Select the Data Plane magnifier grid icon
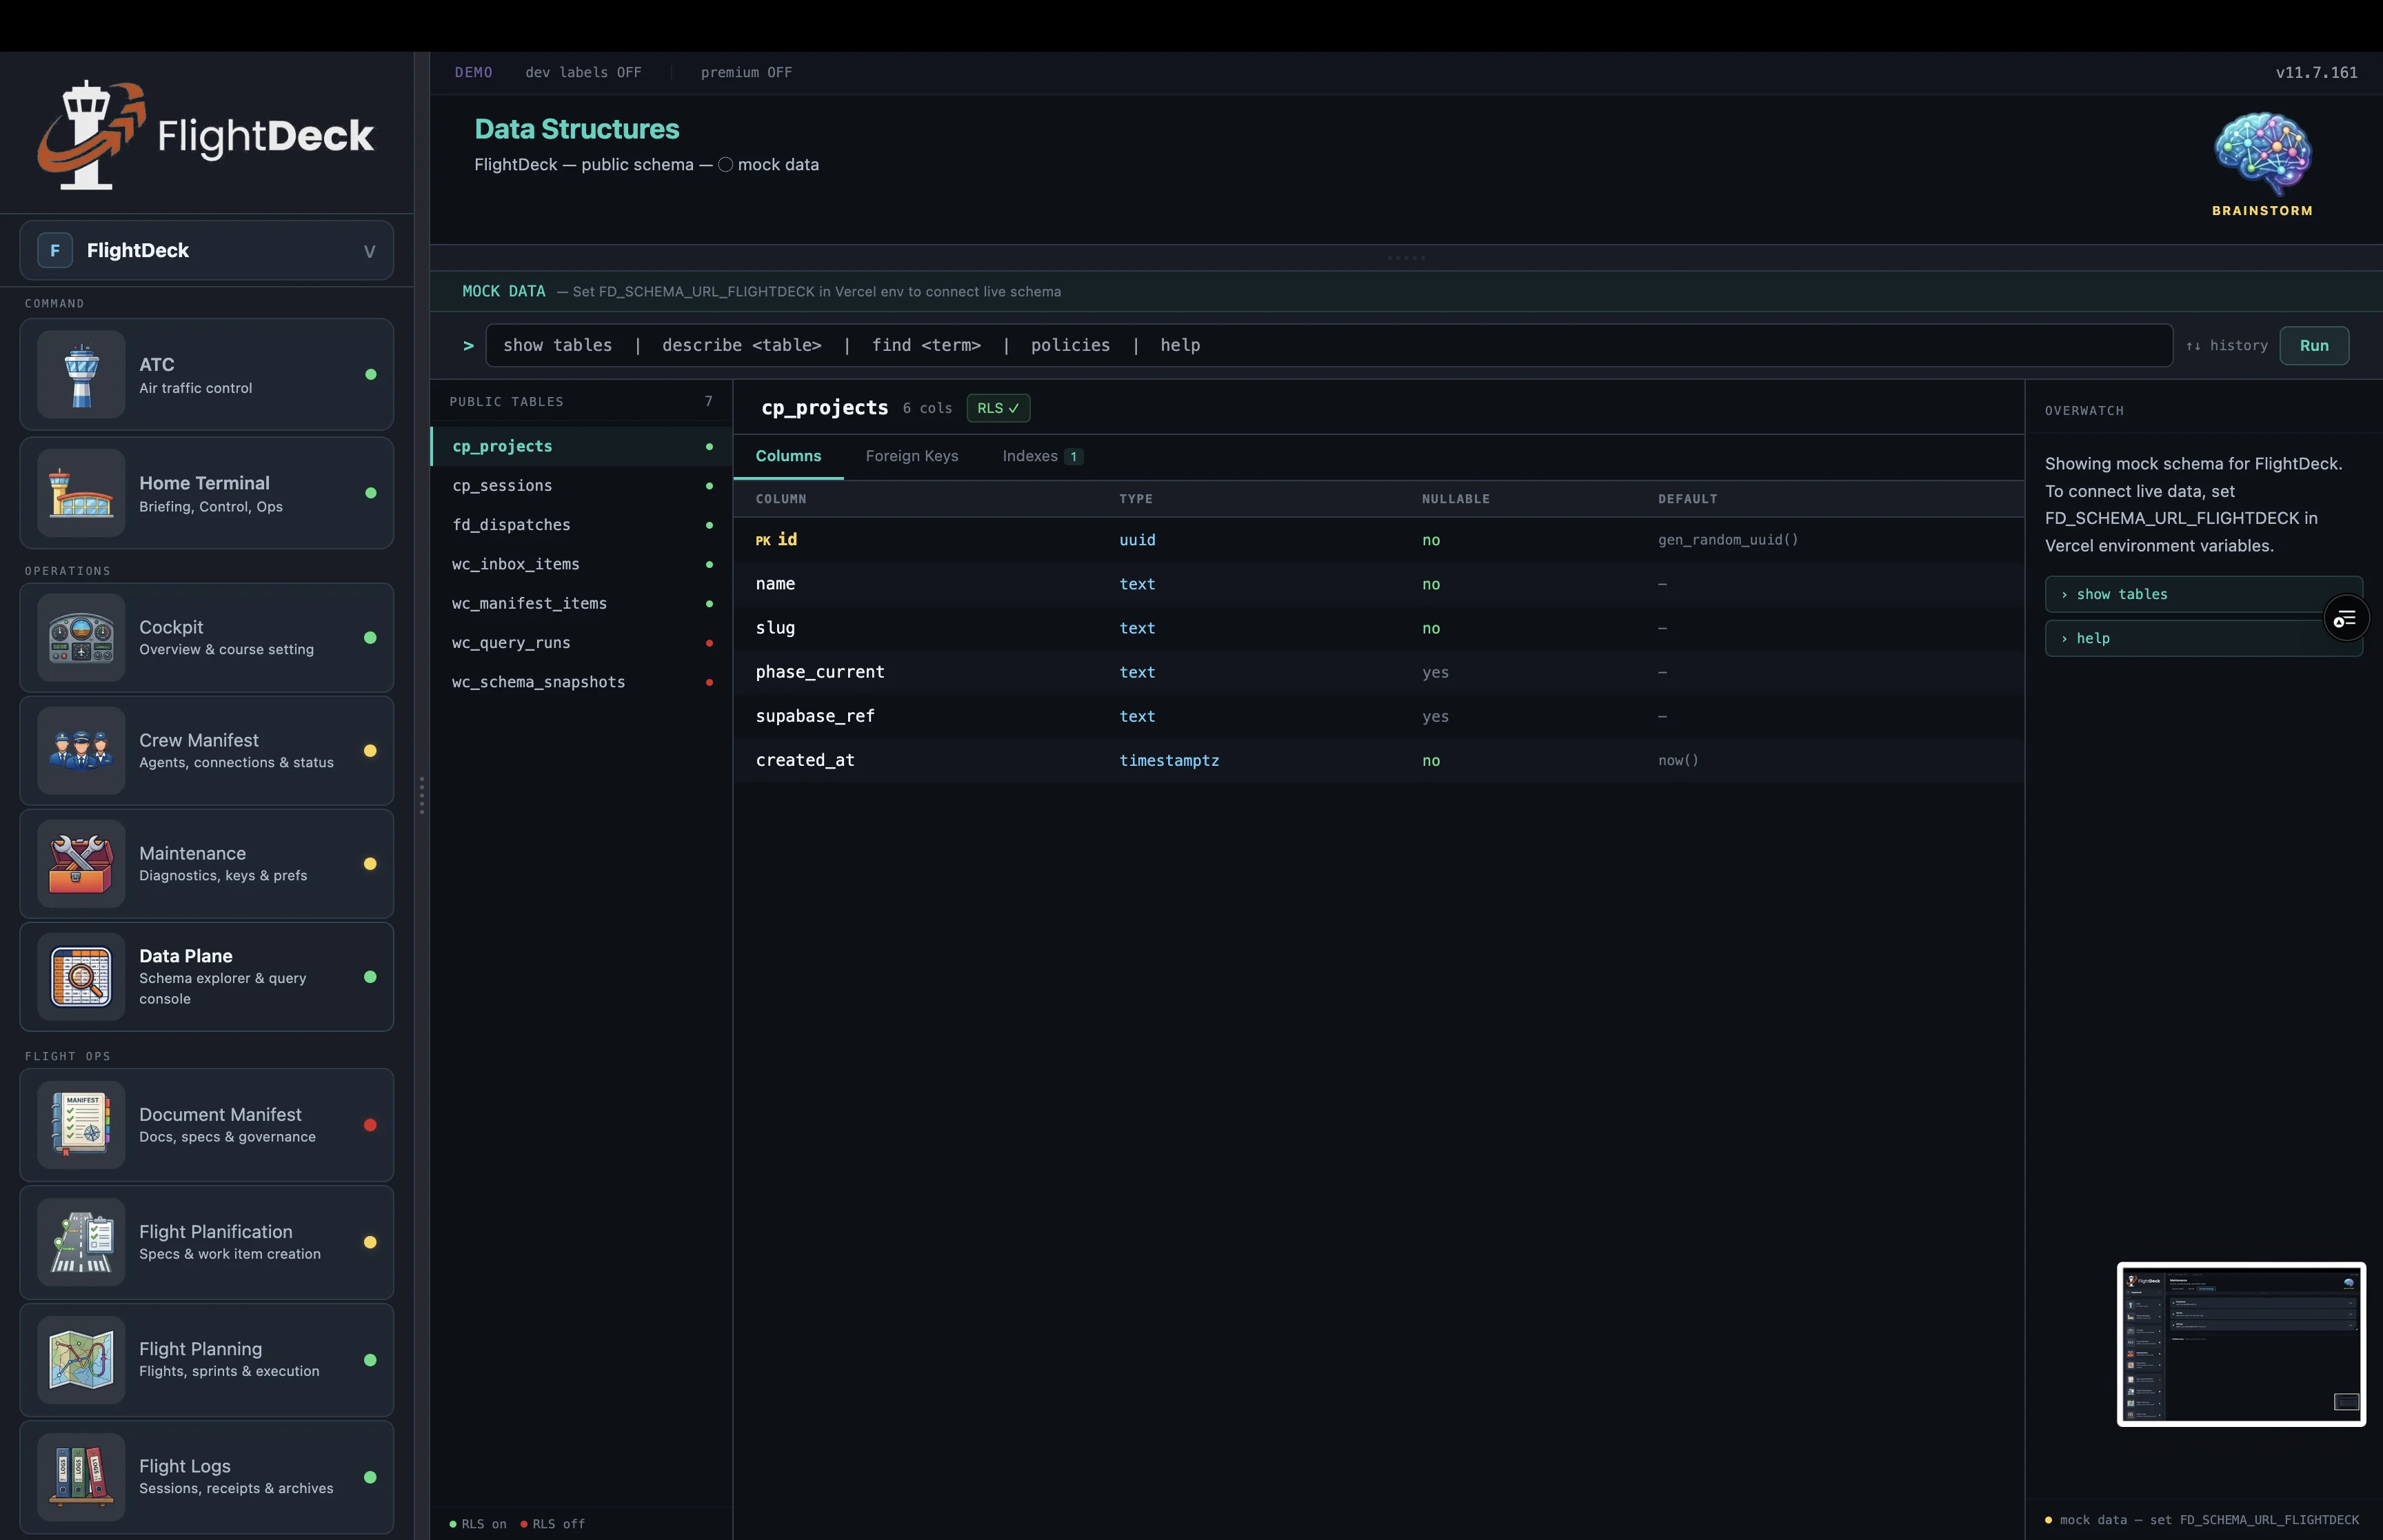Screen dimensions: 2383x1540 [x=81, y=977]
